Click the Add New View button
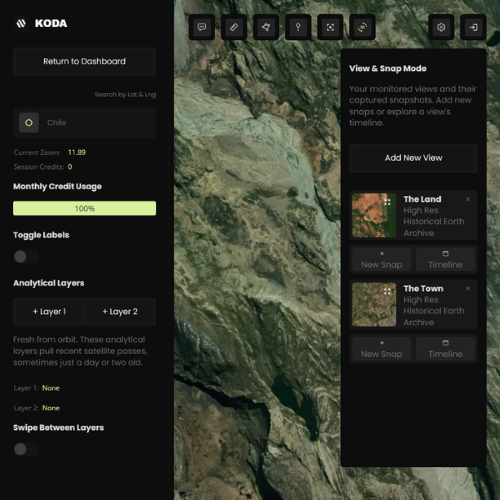Viewport: 500px width, 500px height. [x=413, y=158]
